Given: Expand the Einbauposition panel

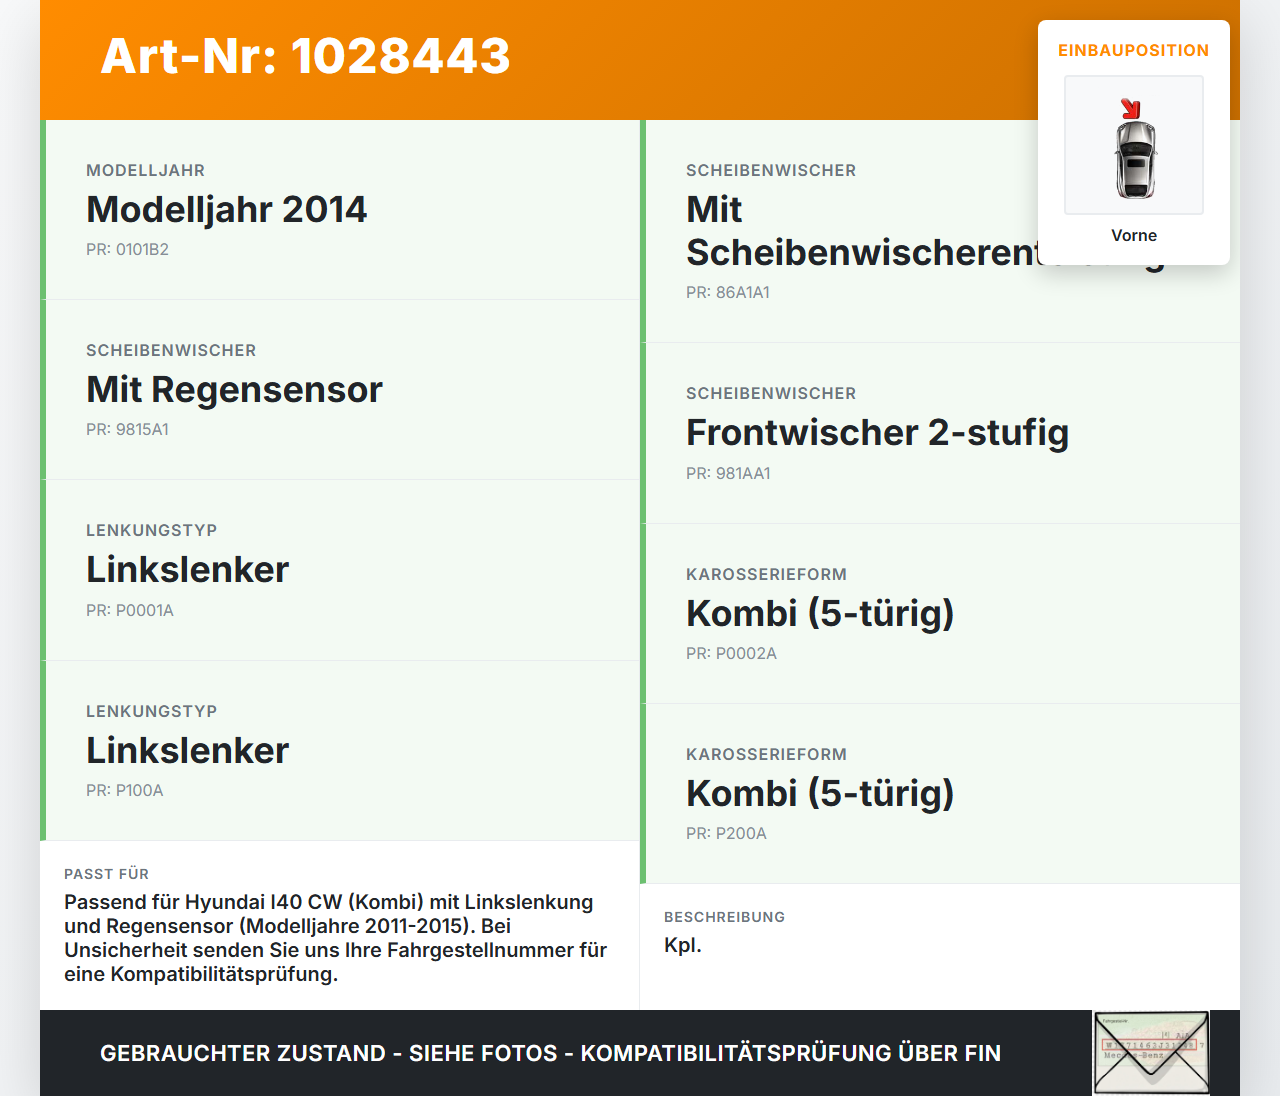Looking at the screenshot, I should 1133,50.
